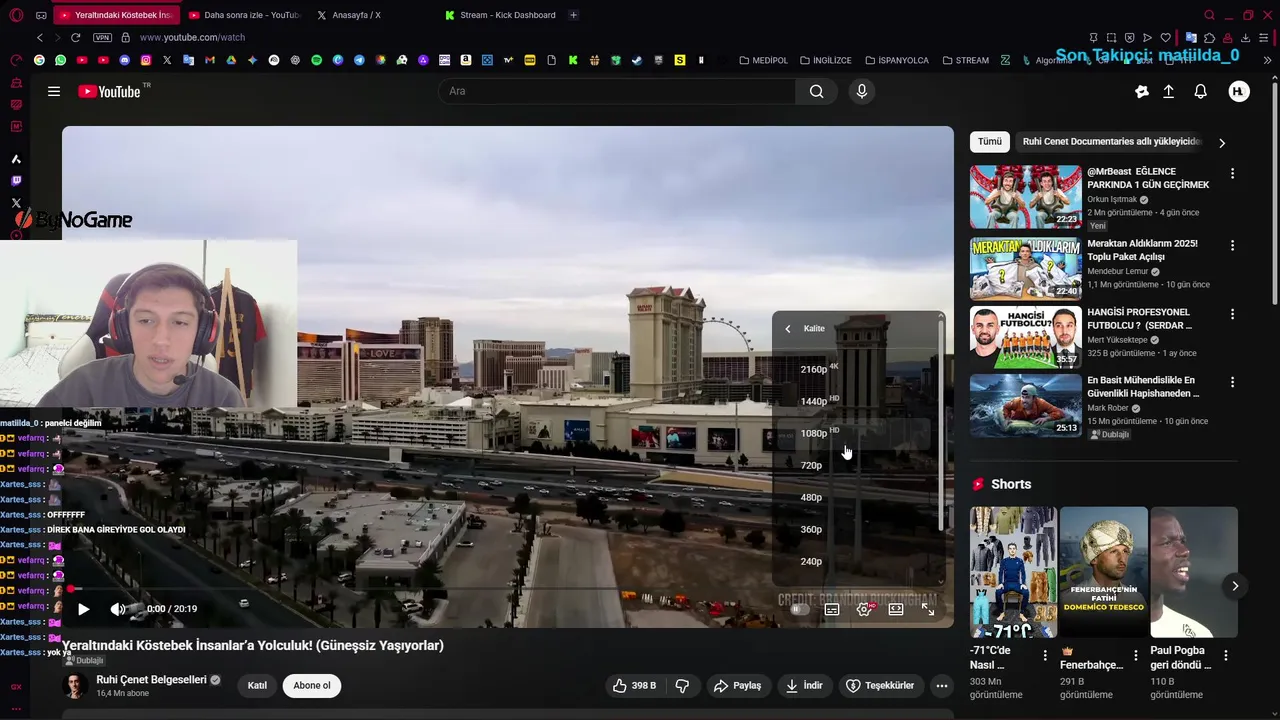This screenshot has width=1280, height=720.
Task: Go back in browser history
Action: pos(40,37)
